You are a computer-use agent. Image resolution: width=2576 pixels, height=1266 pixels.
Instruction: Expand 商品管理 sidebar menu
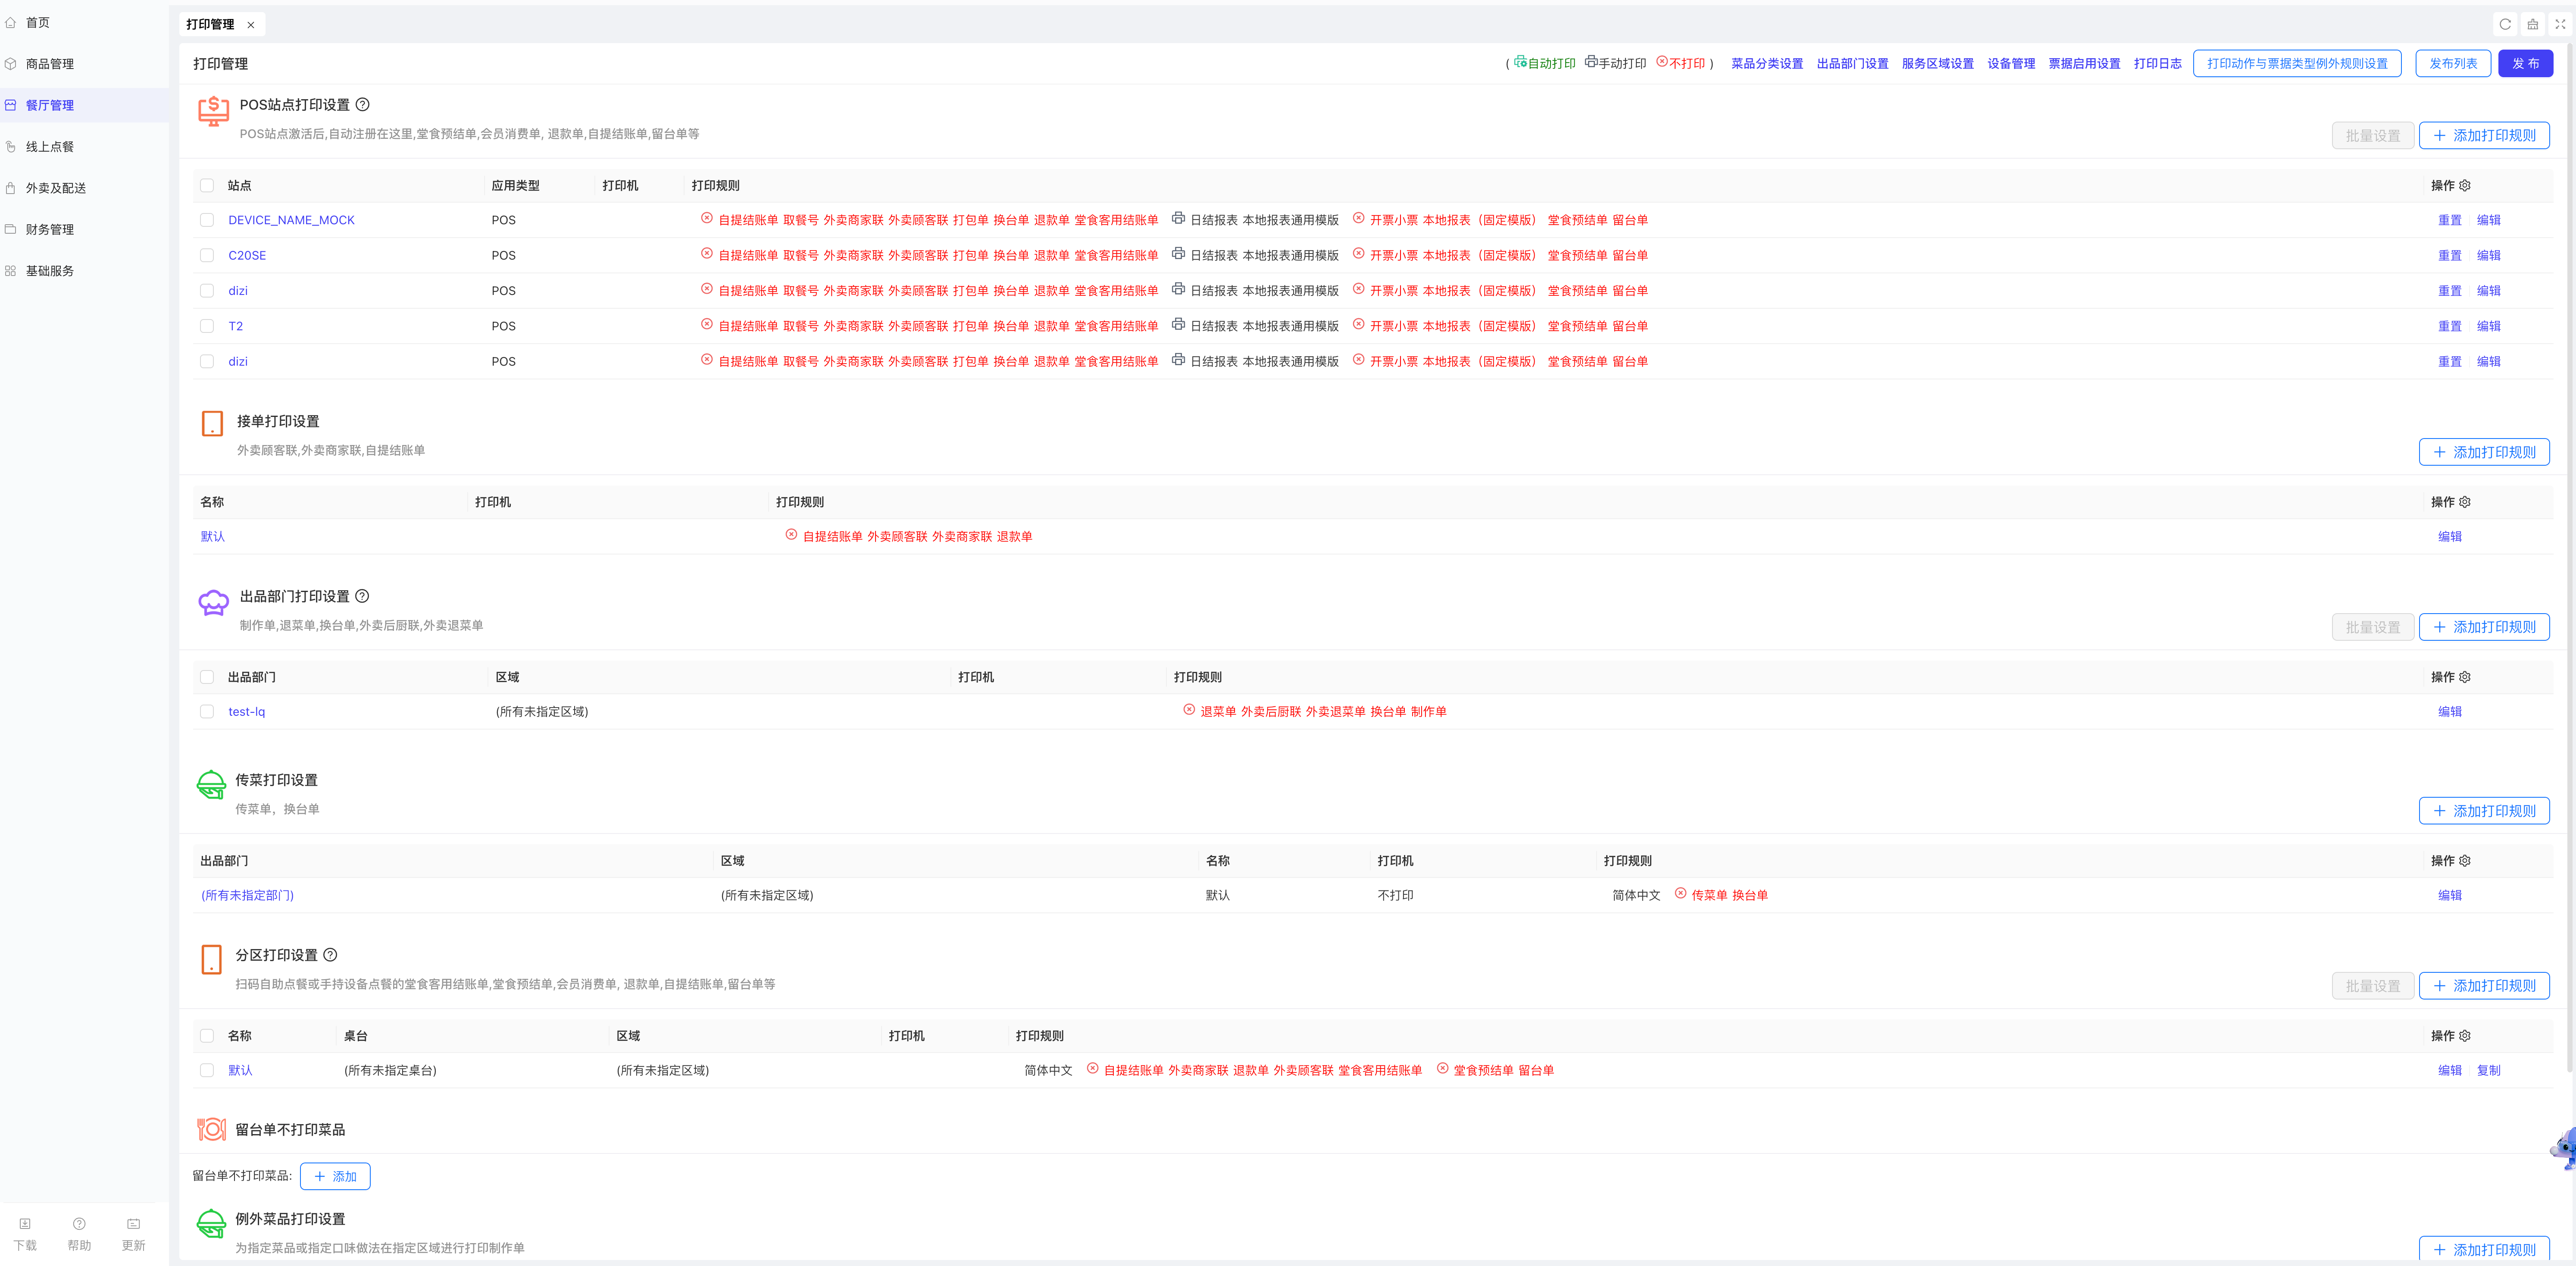pyautogui.click(x=50, y=64)
